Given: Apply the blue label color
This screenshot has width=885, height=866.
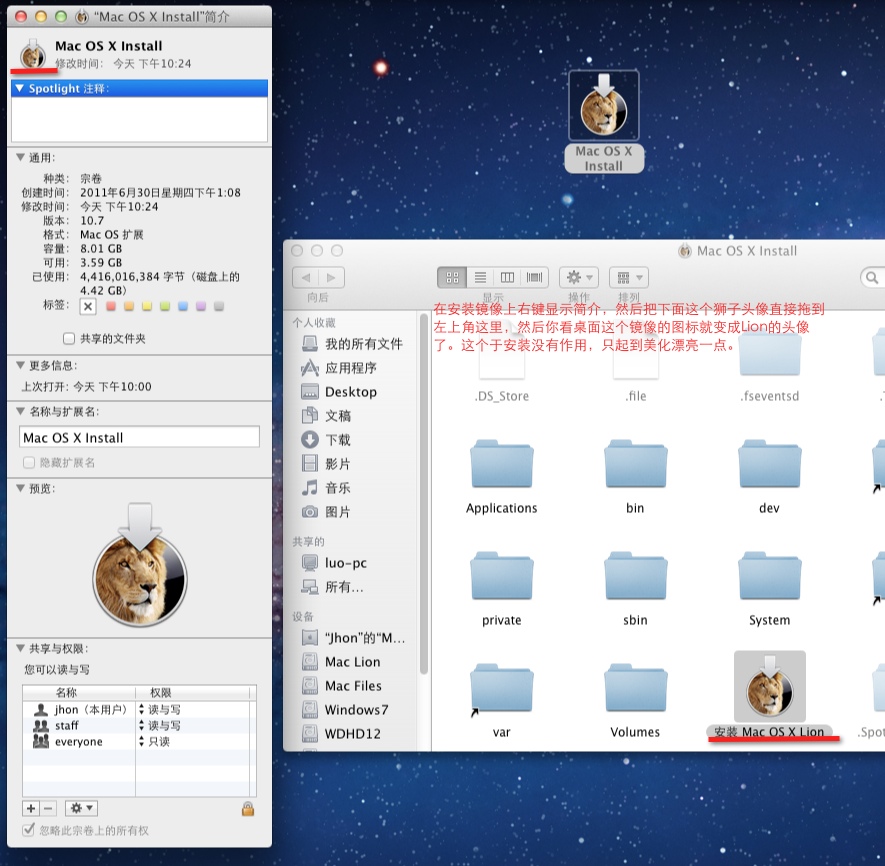Looking at the screenshot, I should pyautogui.click(x=183, y=307).
